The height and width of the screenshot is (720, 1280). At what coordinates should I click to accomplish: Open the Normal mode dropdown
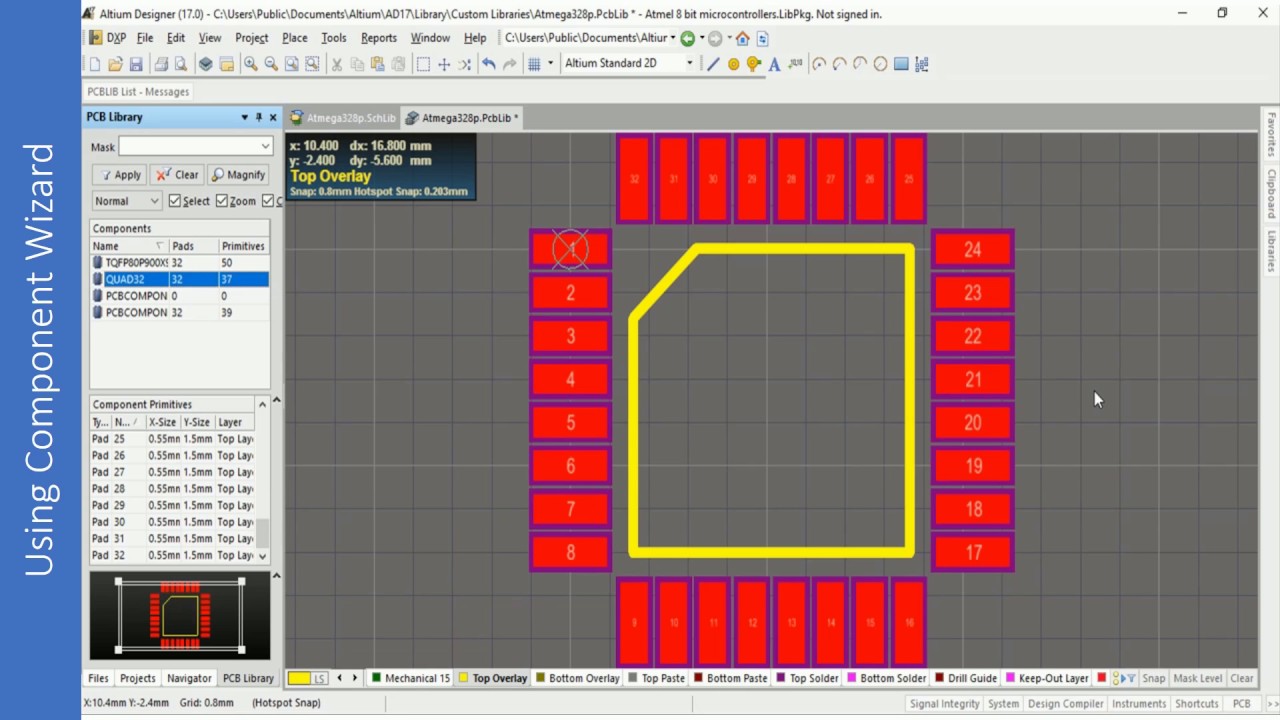(126, 201)
